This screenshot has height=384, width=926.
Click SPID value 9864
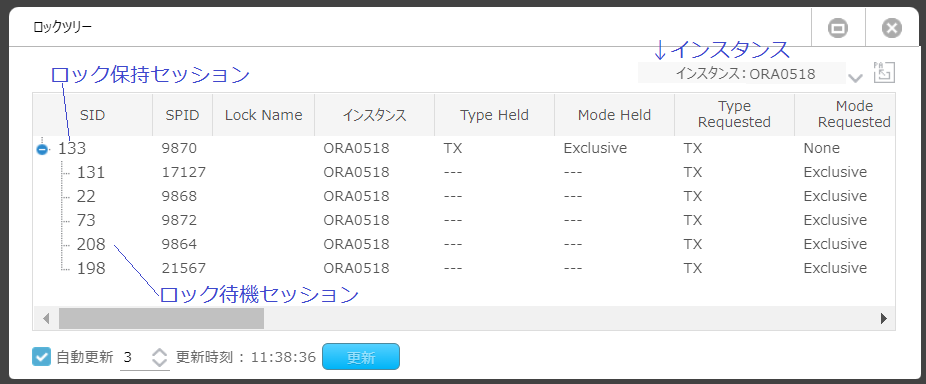179,244
